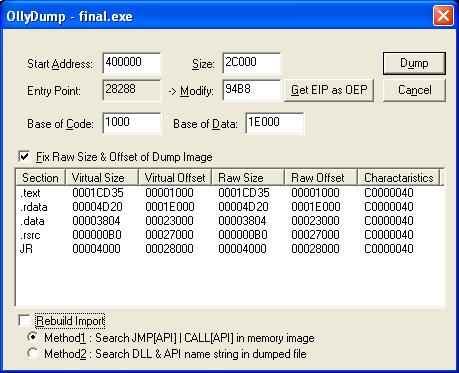This screenshot has width=459, height=373.
Task: Click the Cancel button
Action: pyautogui.click(x=414, y=90)
